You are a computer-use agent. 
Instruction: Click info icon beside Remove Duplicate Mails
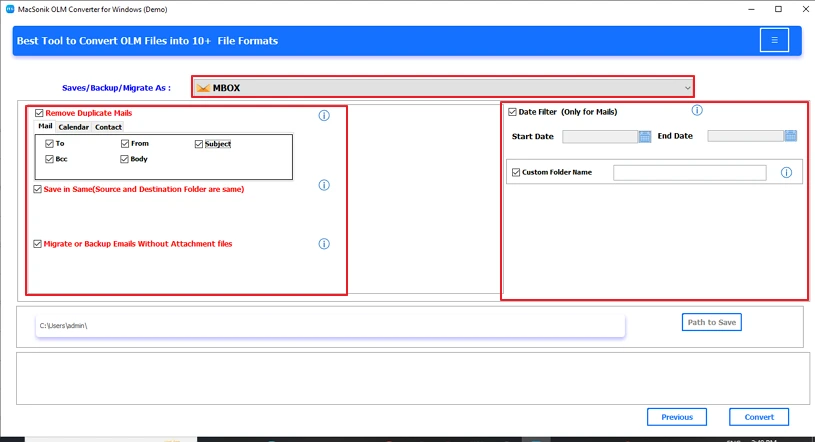tap(324, 116)
